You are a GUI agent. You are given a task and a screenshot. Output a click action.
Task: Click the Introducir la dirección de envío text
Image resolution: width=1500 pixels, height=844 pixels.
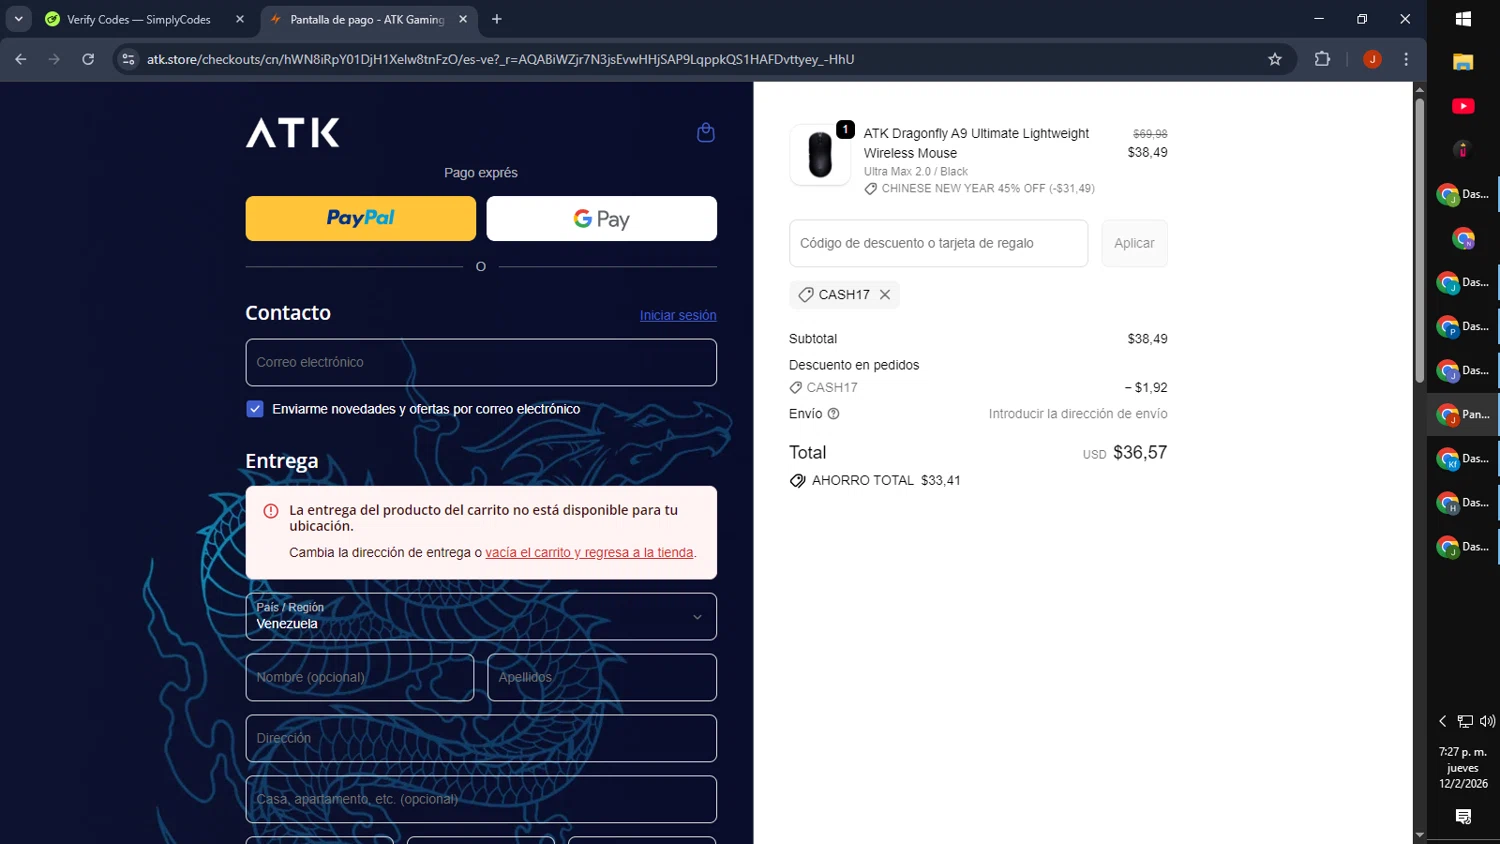[1078, 414]
